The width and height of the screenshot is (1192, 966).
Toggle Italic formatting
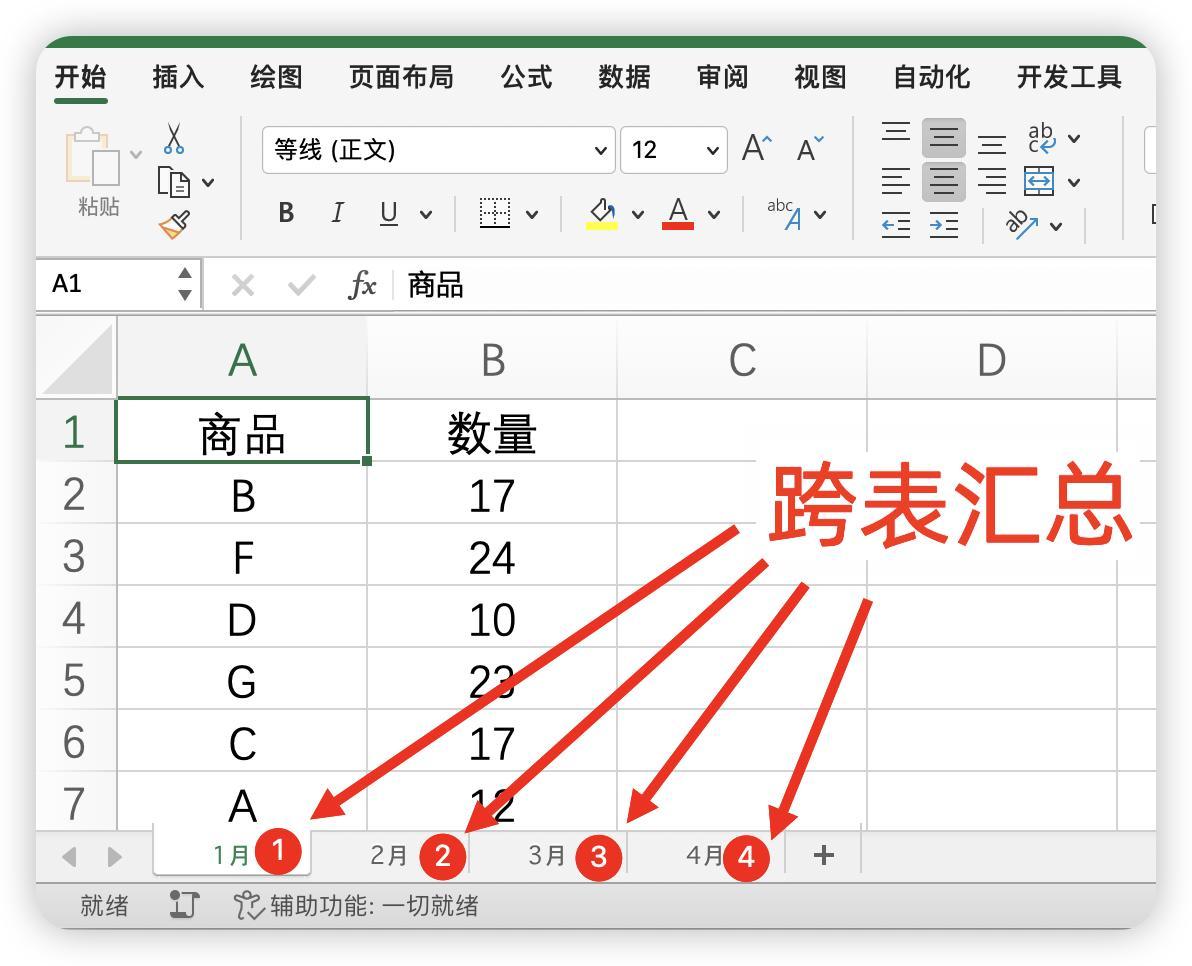pyautogui.click(x=337, y=213)
